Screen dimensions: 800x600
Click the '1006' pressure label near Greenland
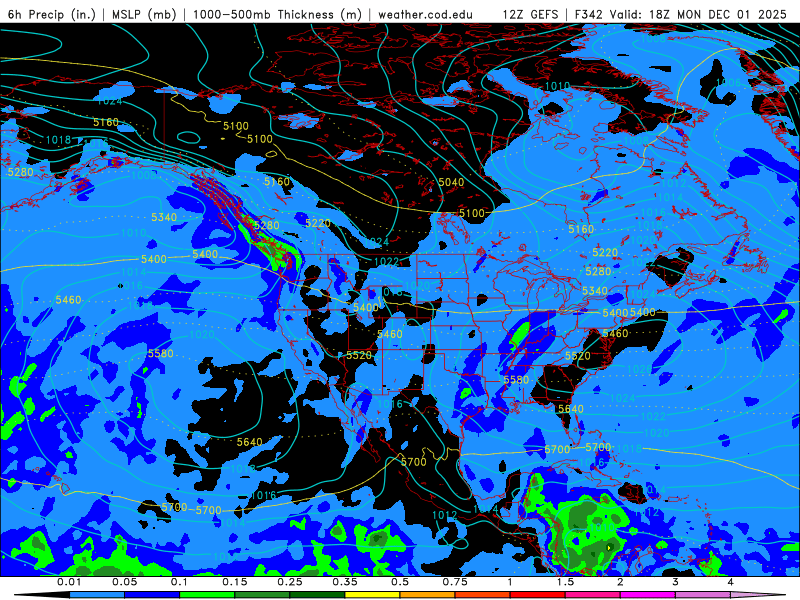[728, 83]
